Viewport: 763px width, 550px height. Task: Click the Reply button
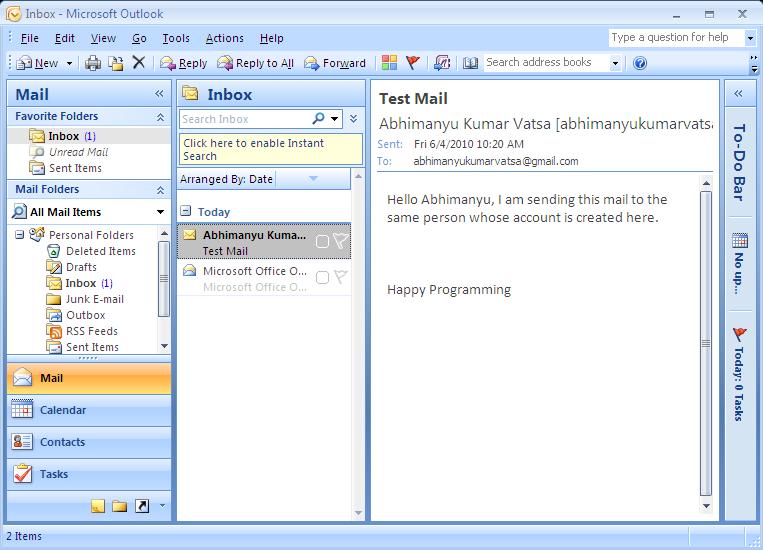tap(183, 63)
